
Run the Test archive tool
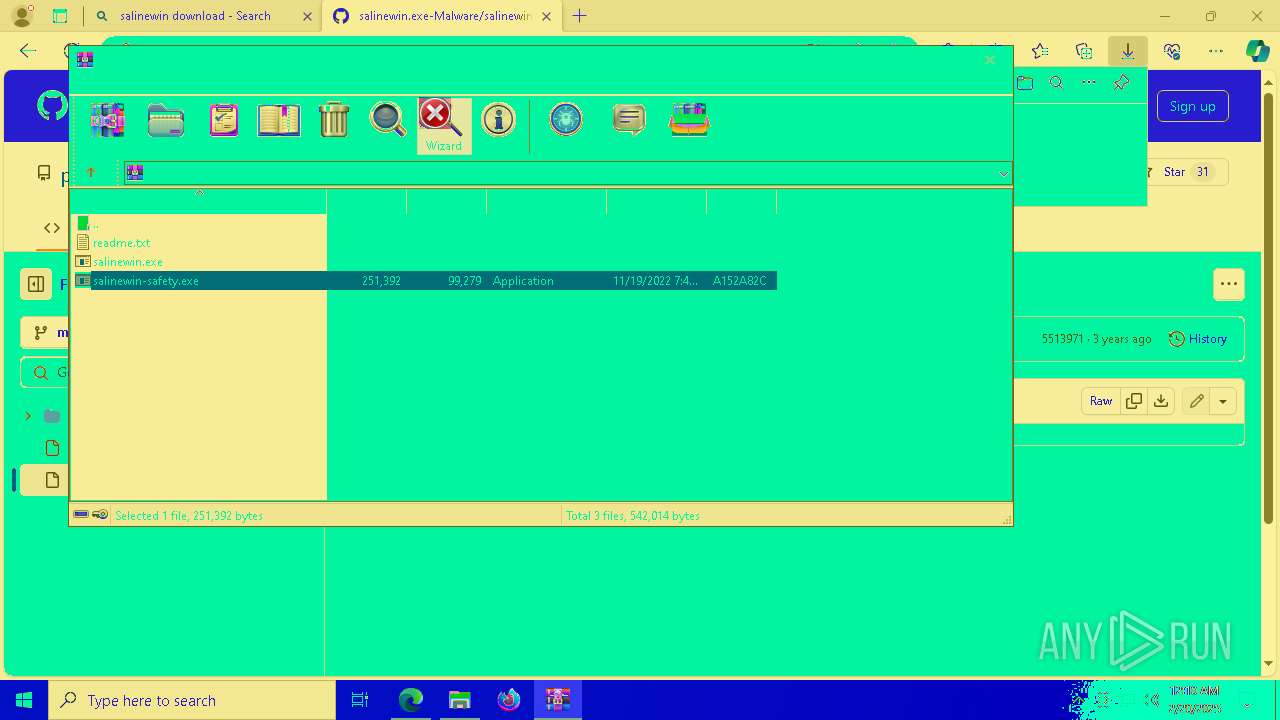pyautogui.click(x=224, y=120)
